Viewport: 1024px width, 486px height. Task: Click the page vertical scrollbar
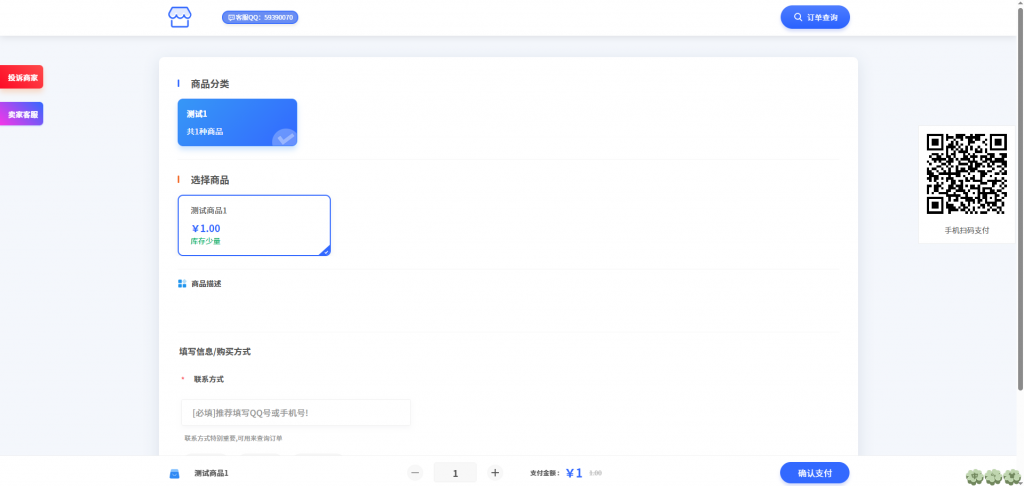click(x=1019, y=200)
